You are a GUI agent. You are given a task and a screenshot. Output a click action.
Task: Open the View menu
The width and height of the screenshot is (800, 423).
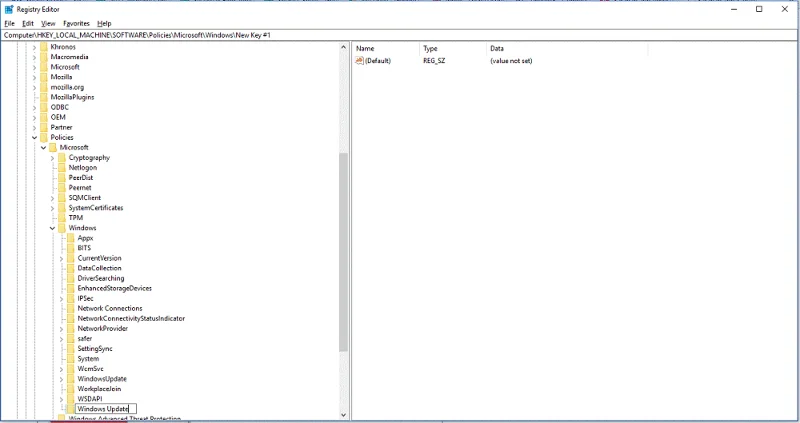48,23
